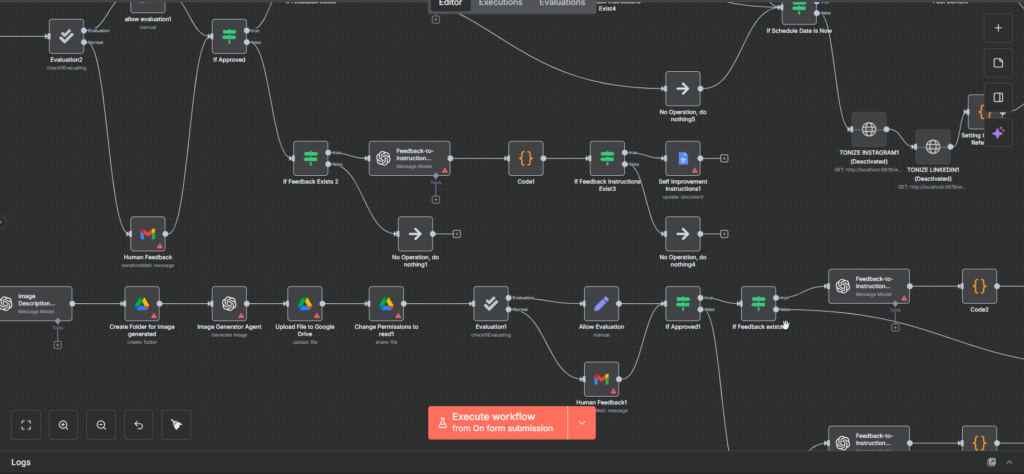Add node after Self Improvement Instructions1

tap(724, 159)
